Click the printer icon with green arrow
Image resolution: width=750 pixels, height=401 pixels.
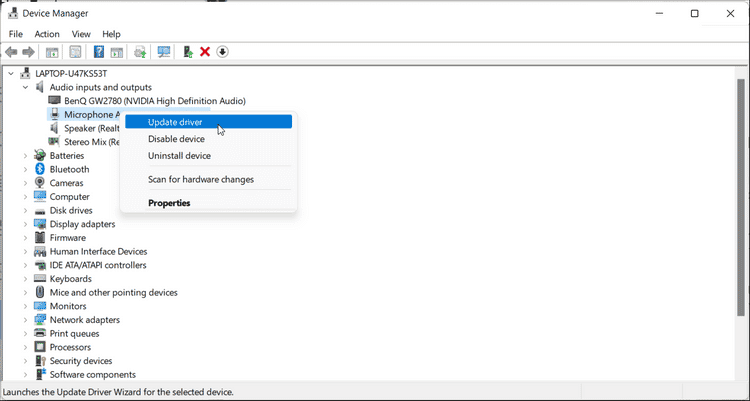(140, 52)
